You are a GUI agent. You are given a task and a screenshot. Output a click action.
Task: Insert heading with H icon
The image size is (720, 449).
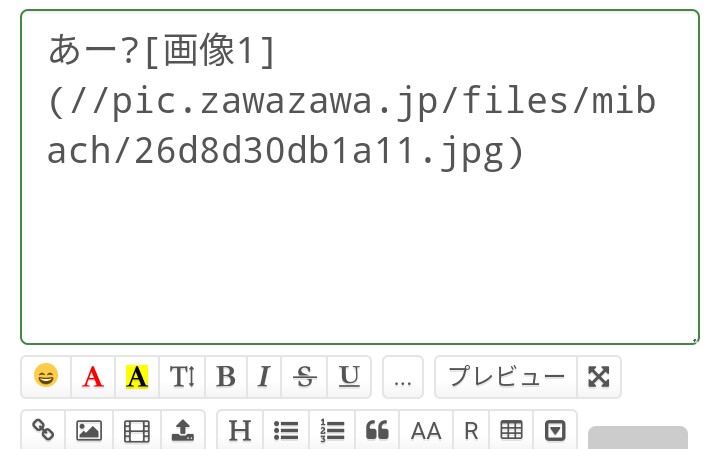click(x=240, y=430)
